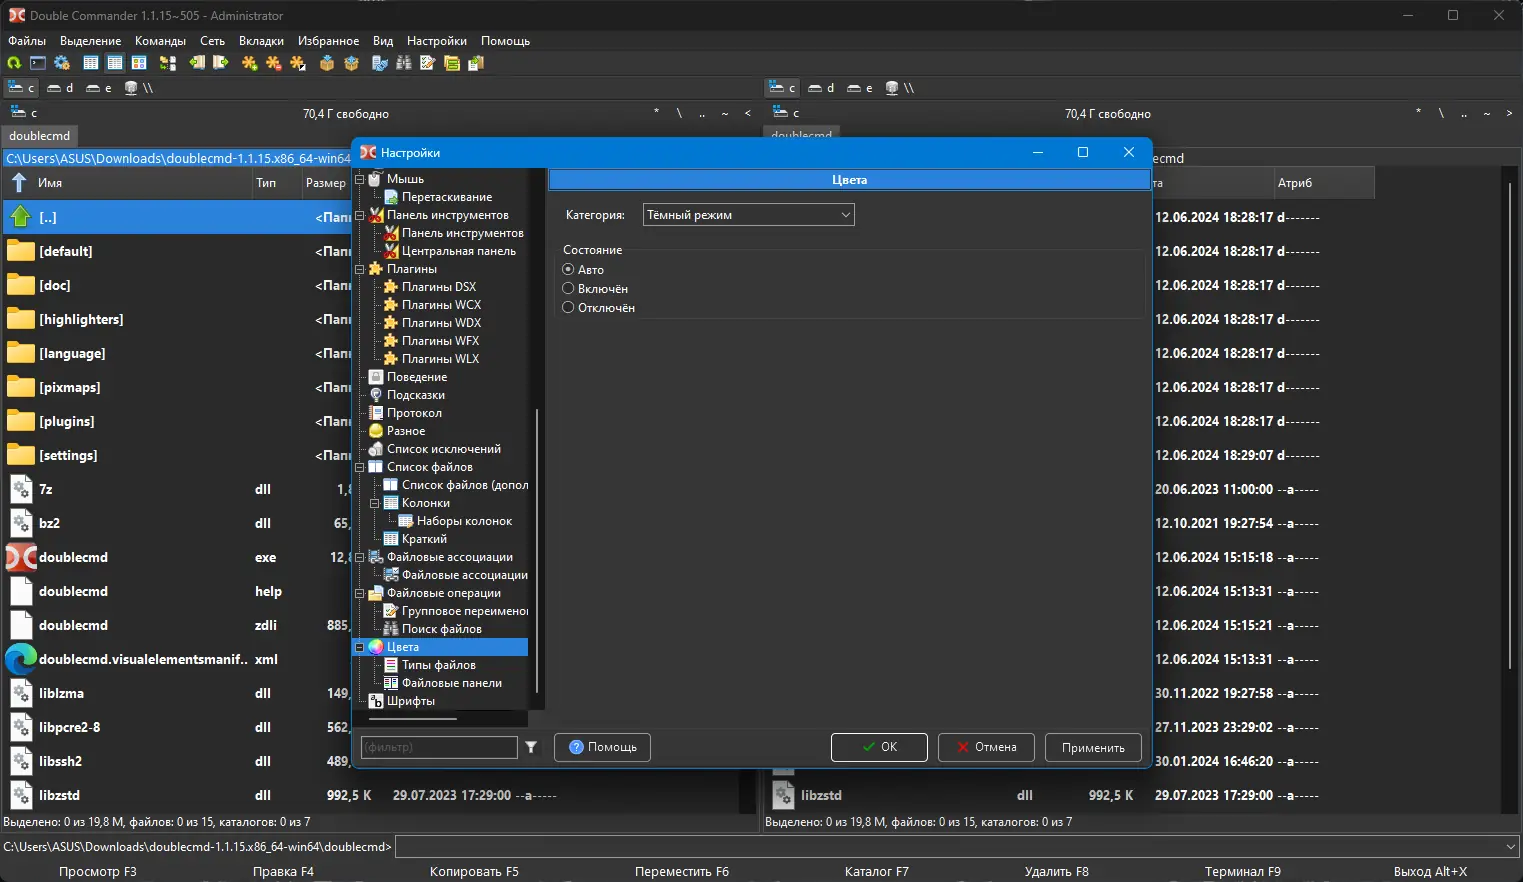Switch to thumbnails view toolbar icon

(139, 63)
